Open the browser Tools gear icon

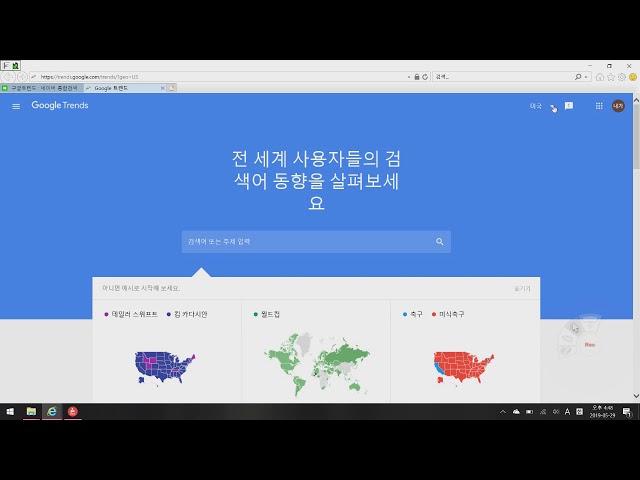point(622,77)
